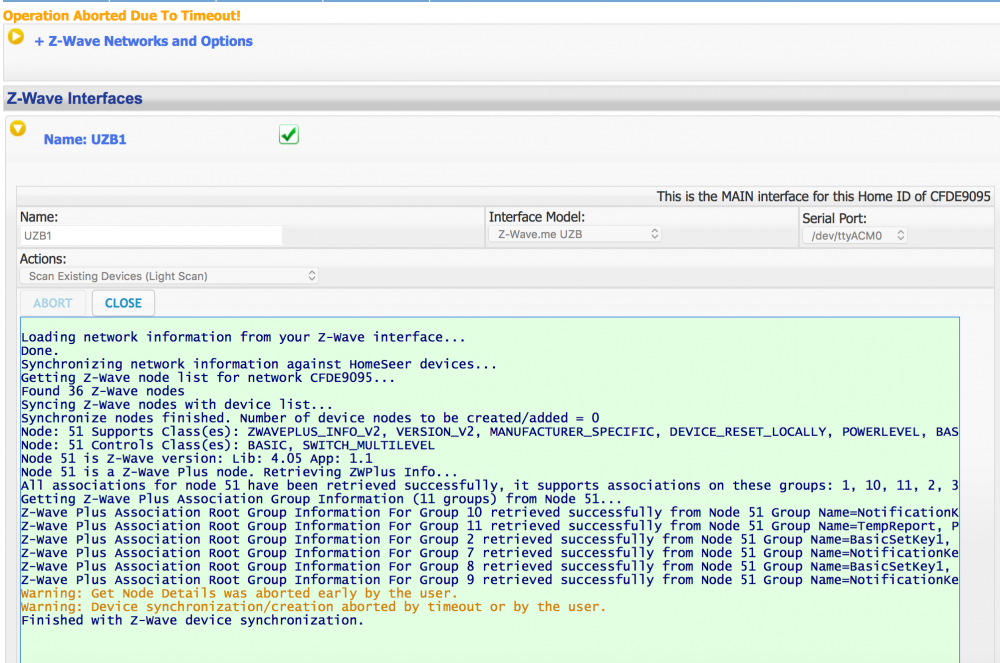Click the Name input field containing UZB1
1000x663 pixels.
click(x=150, y=236)
